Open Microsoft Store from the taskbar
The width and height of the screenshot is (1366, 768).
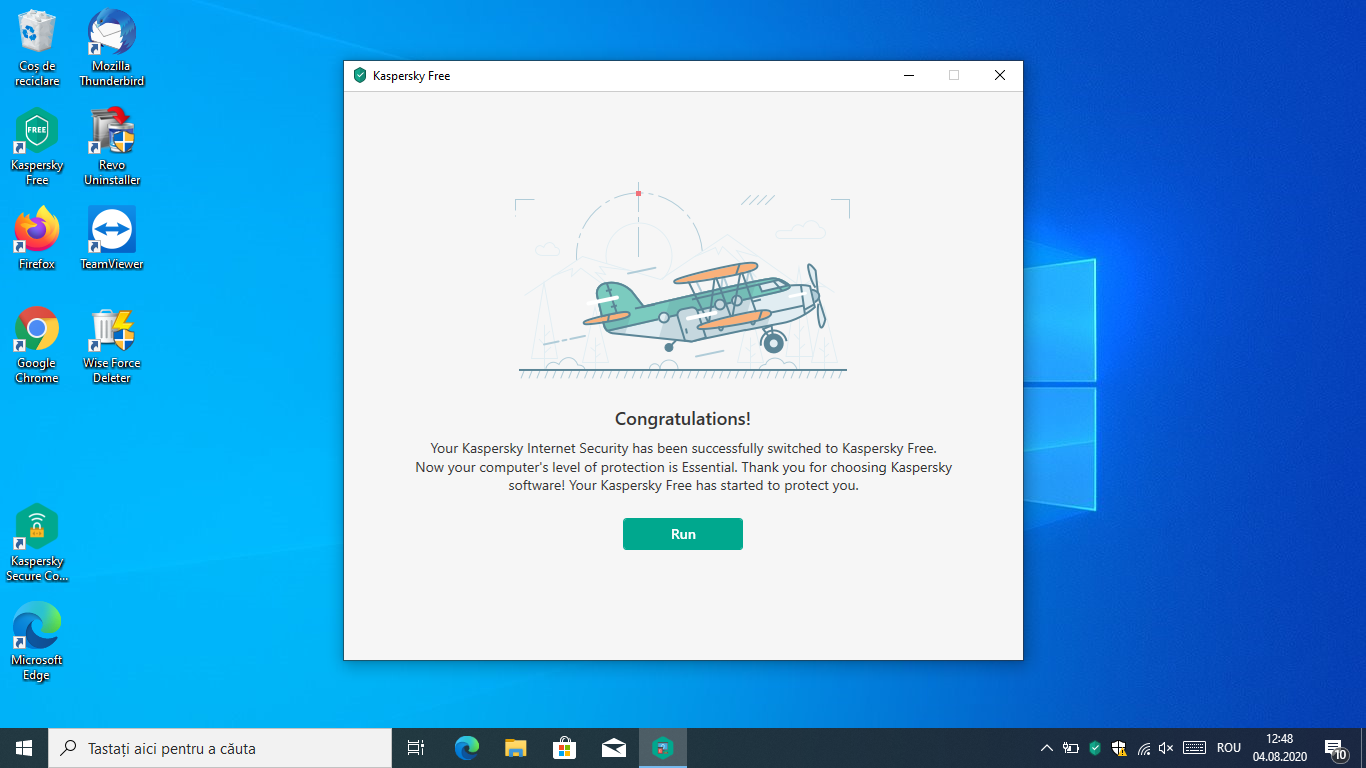point(565,748)
